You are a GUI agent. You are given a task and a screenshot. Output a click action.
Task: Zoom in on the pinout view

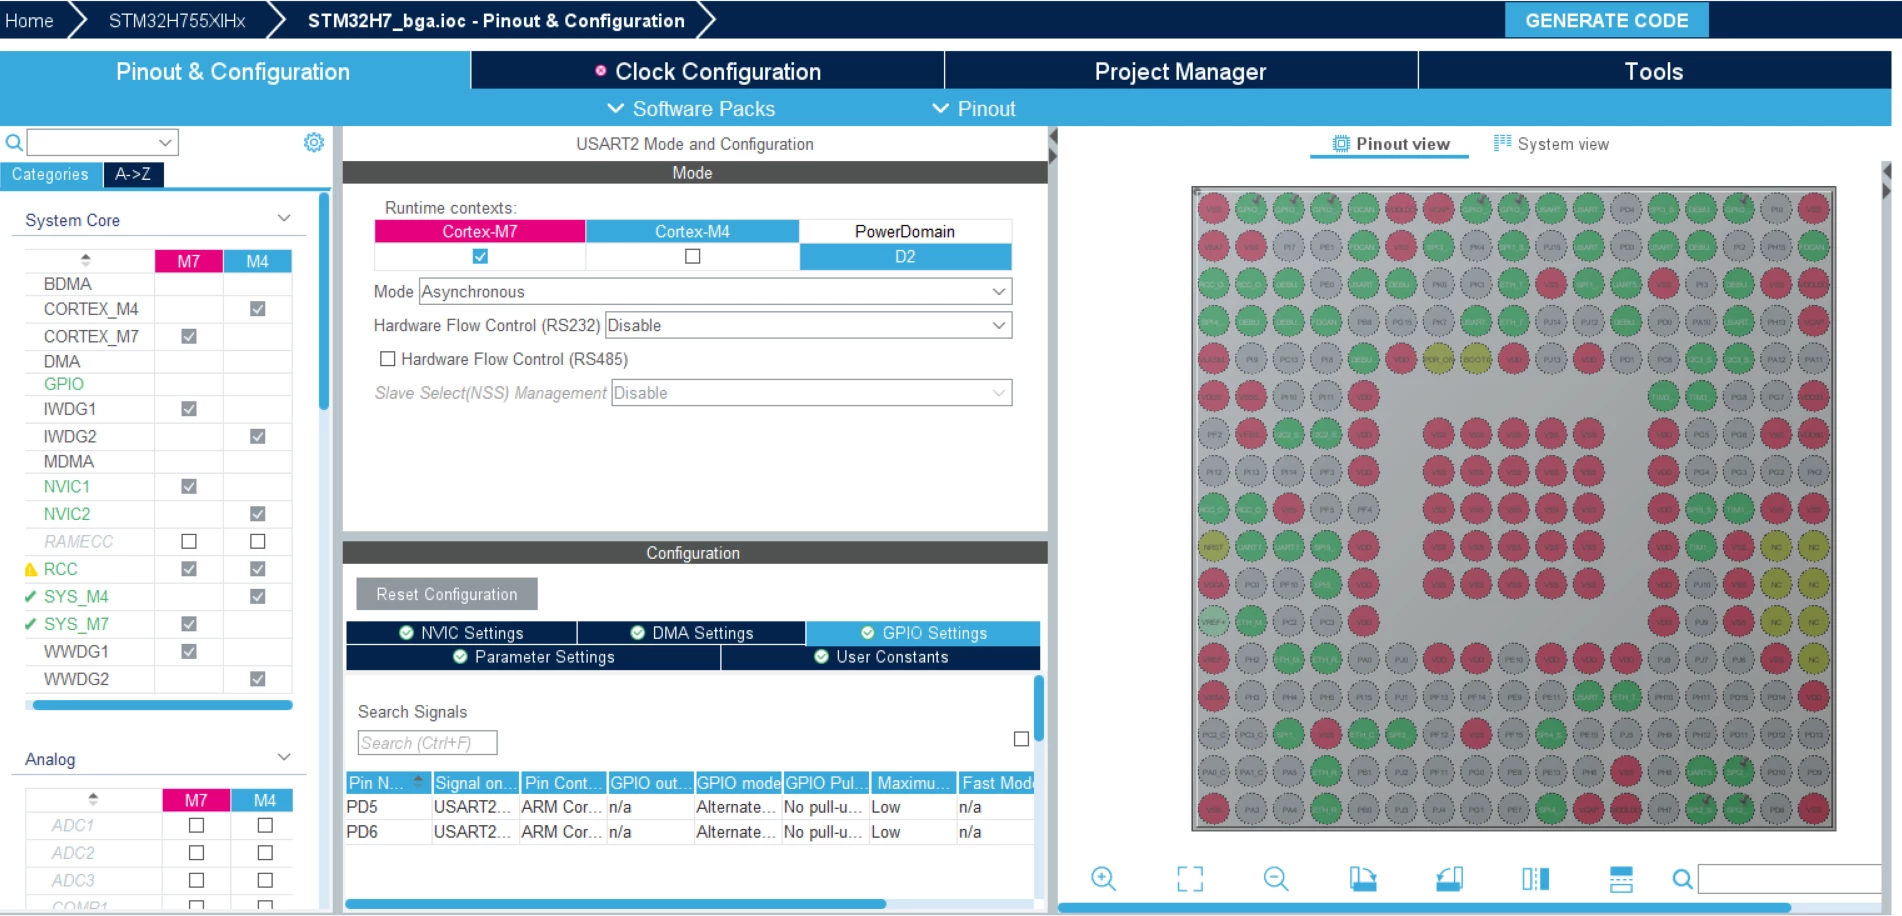pyautogui.click(x=1103, y=879)
